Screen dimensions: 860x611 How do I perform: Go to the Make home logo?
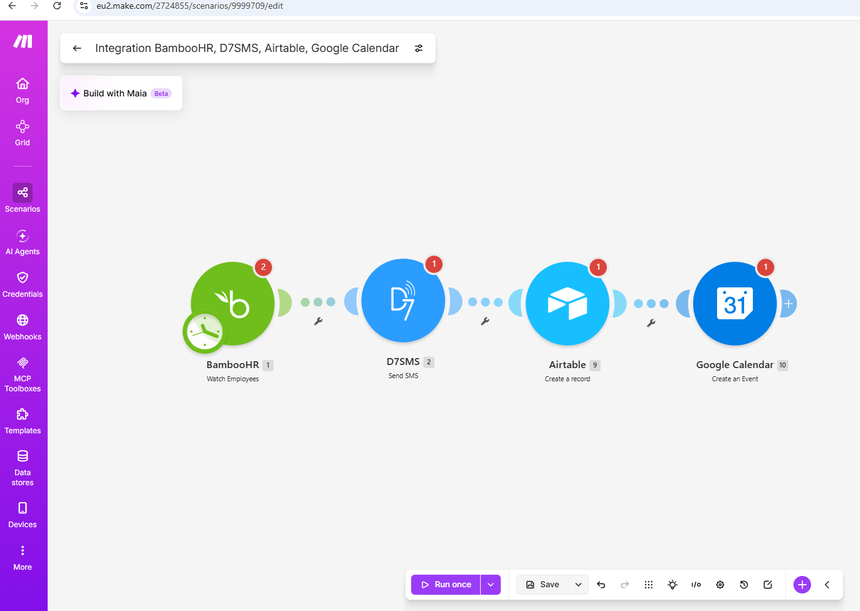tap(23, 42)
